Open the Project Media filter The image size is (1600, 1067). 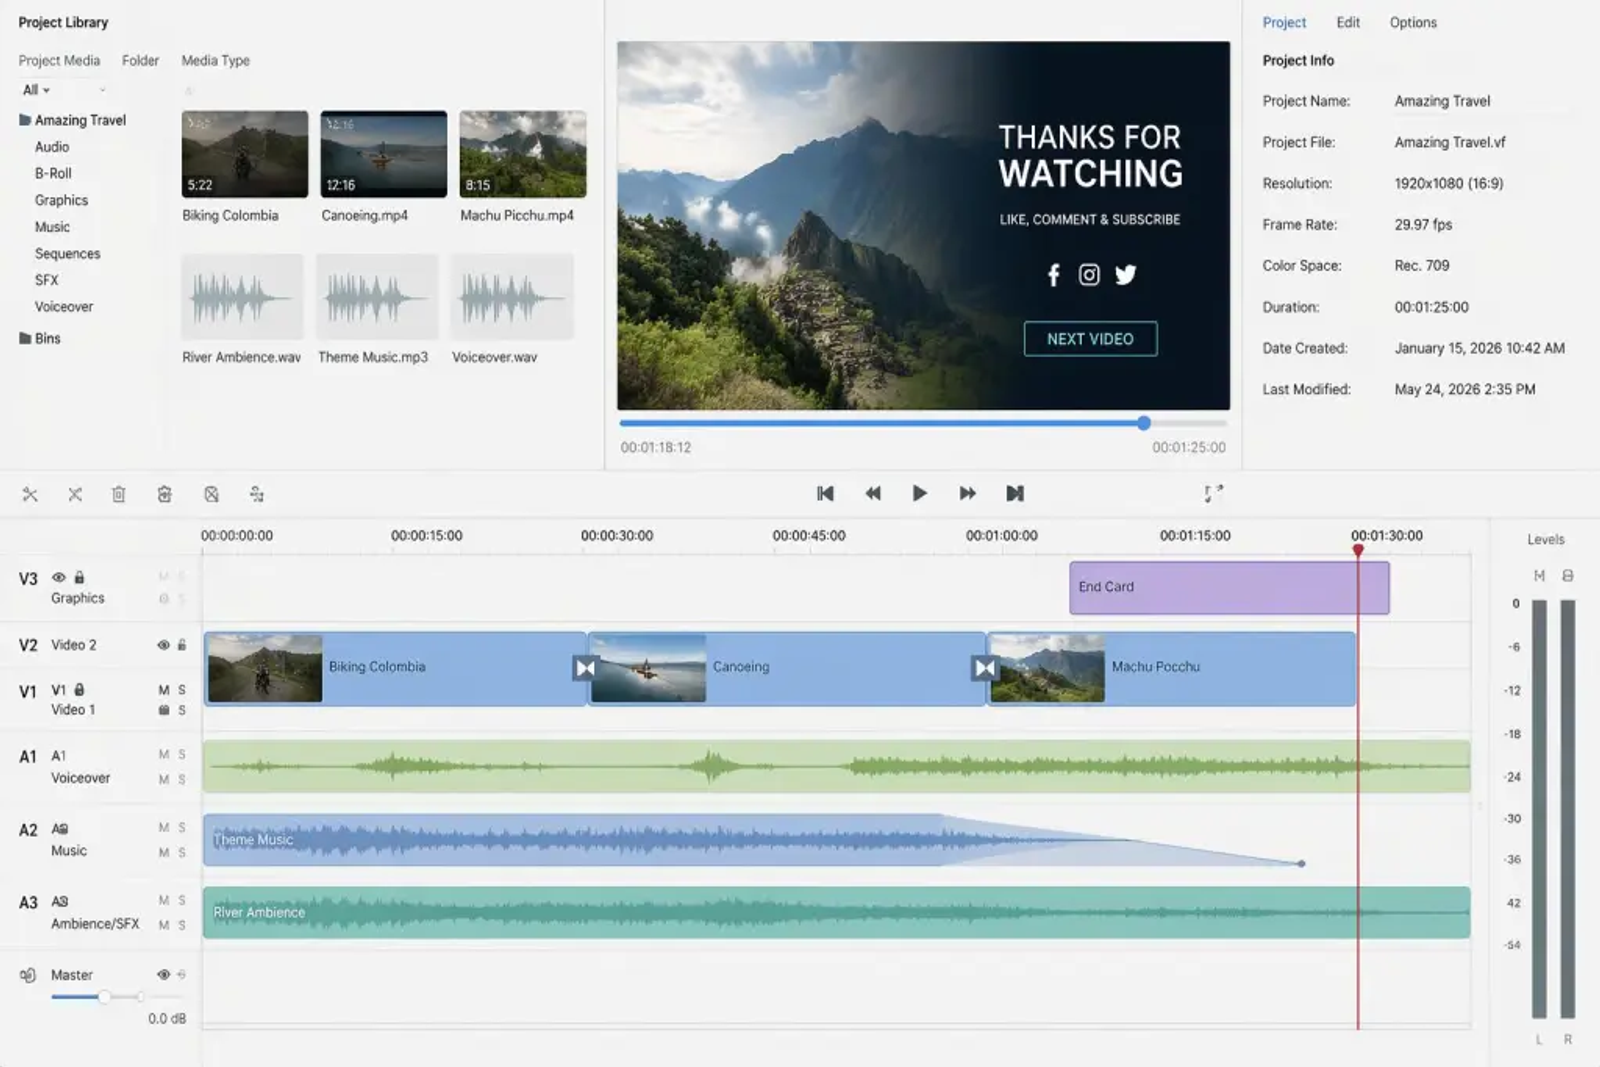click(x=59, y=60)
